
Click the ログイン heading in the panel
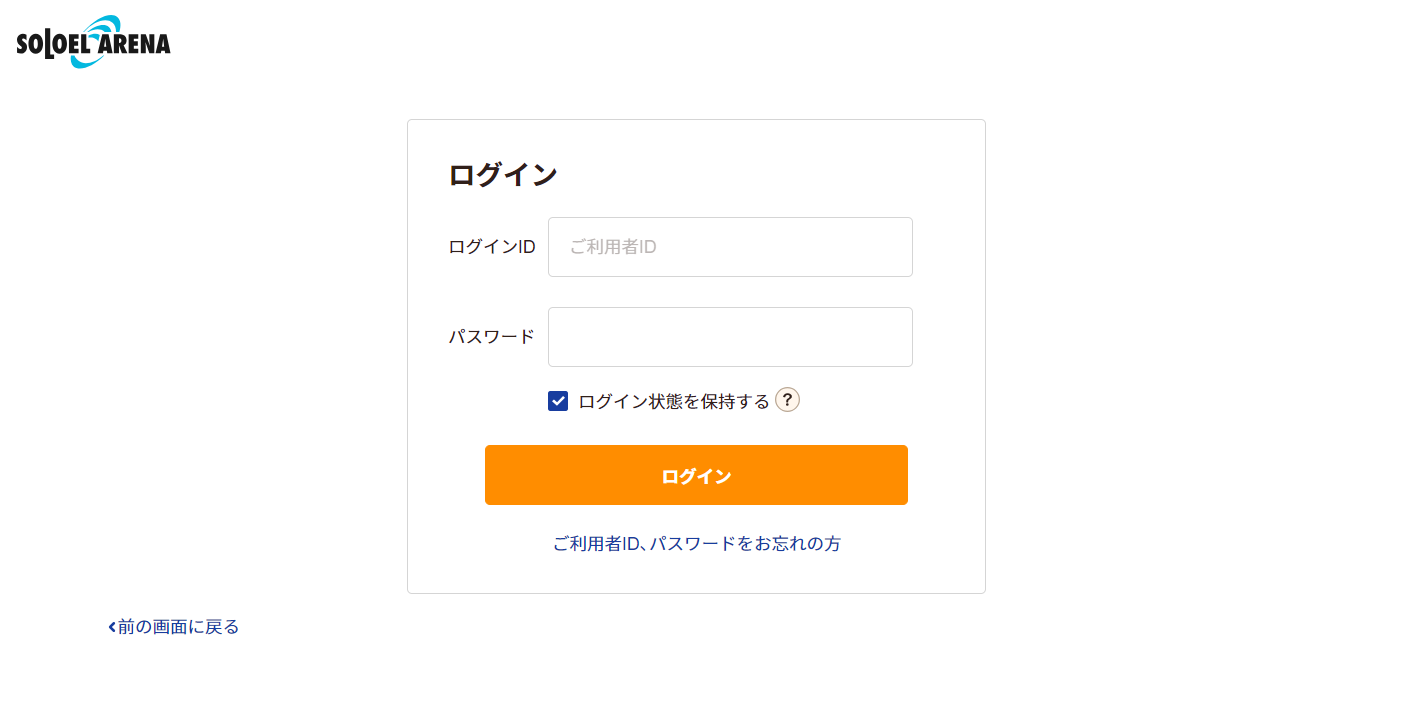tap(503, 175)
